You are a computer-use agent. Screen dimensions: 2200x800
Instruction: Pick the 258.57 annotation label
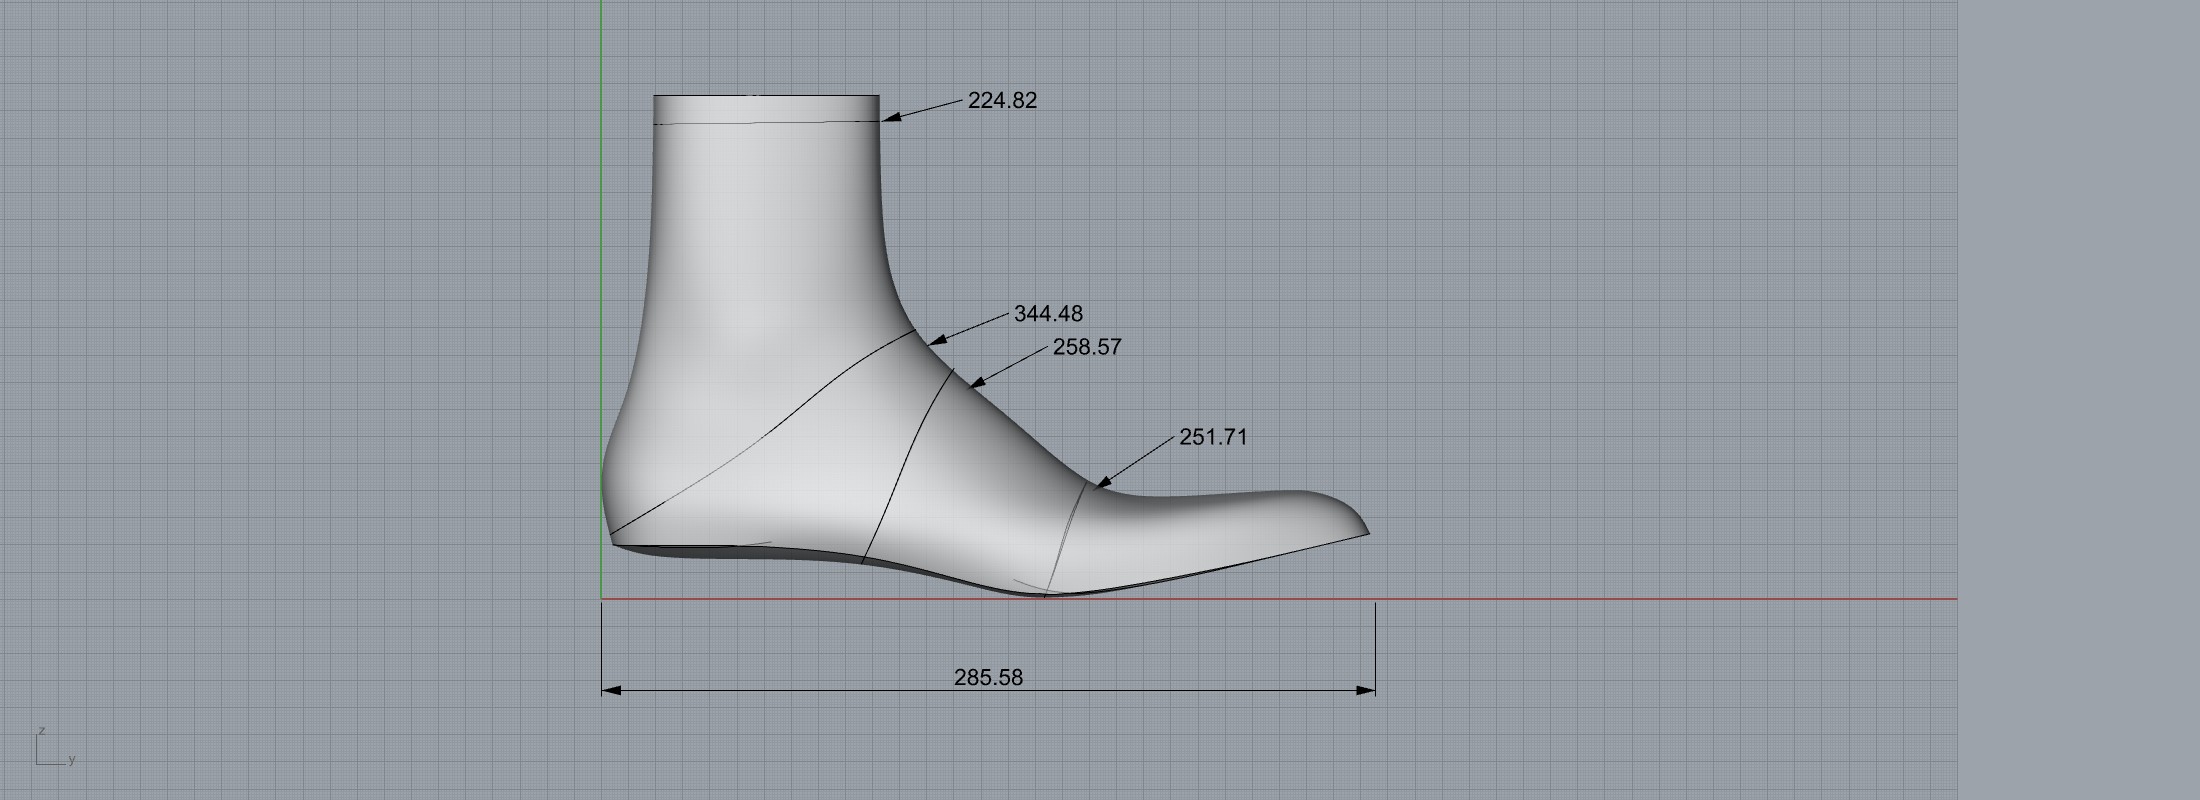(1087, 347)
